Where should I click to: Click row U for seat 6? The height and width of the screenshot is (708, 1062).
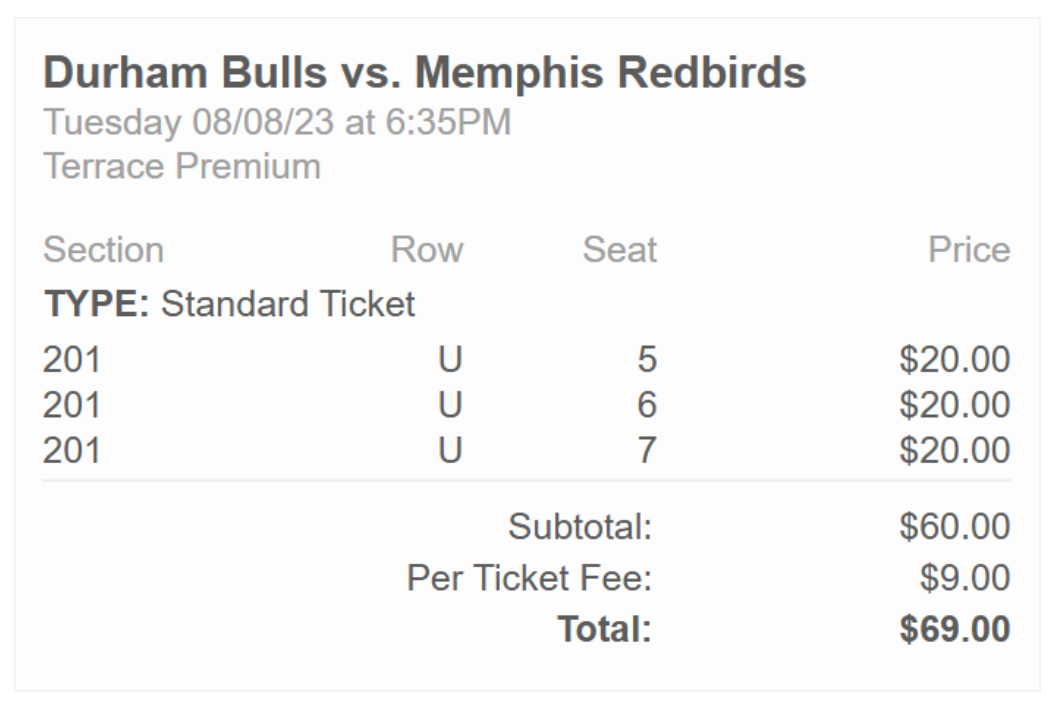click(x=450, y=405)
